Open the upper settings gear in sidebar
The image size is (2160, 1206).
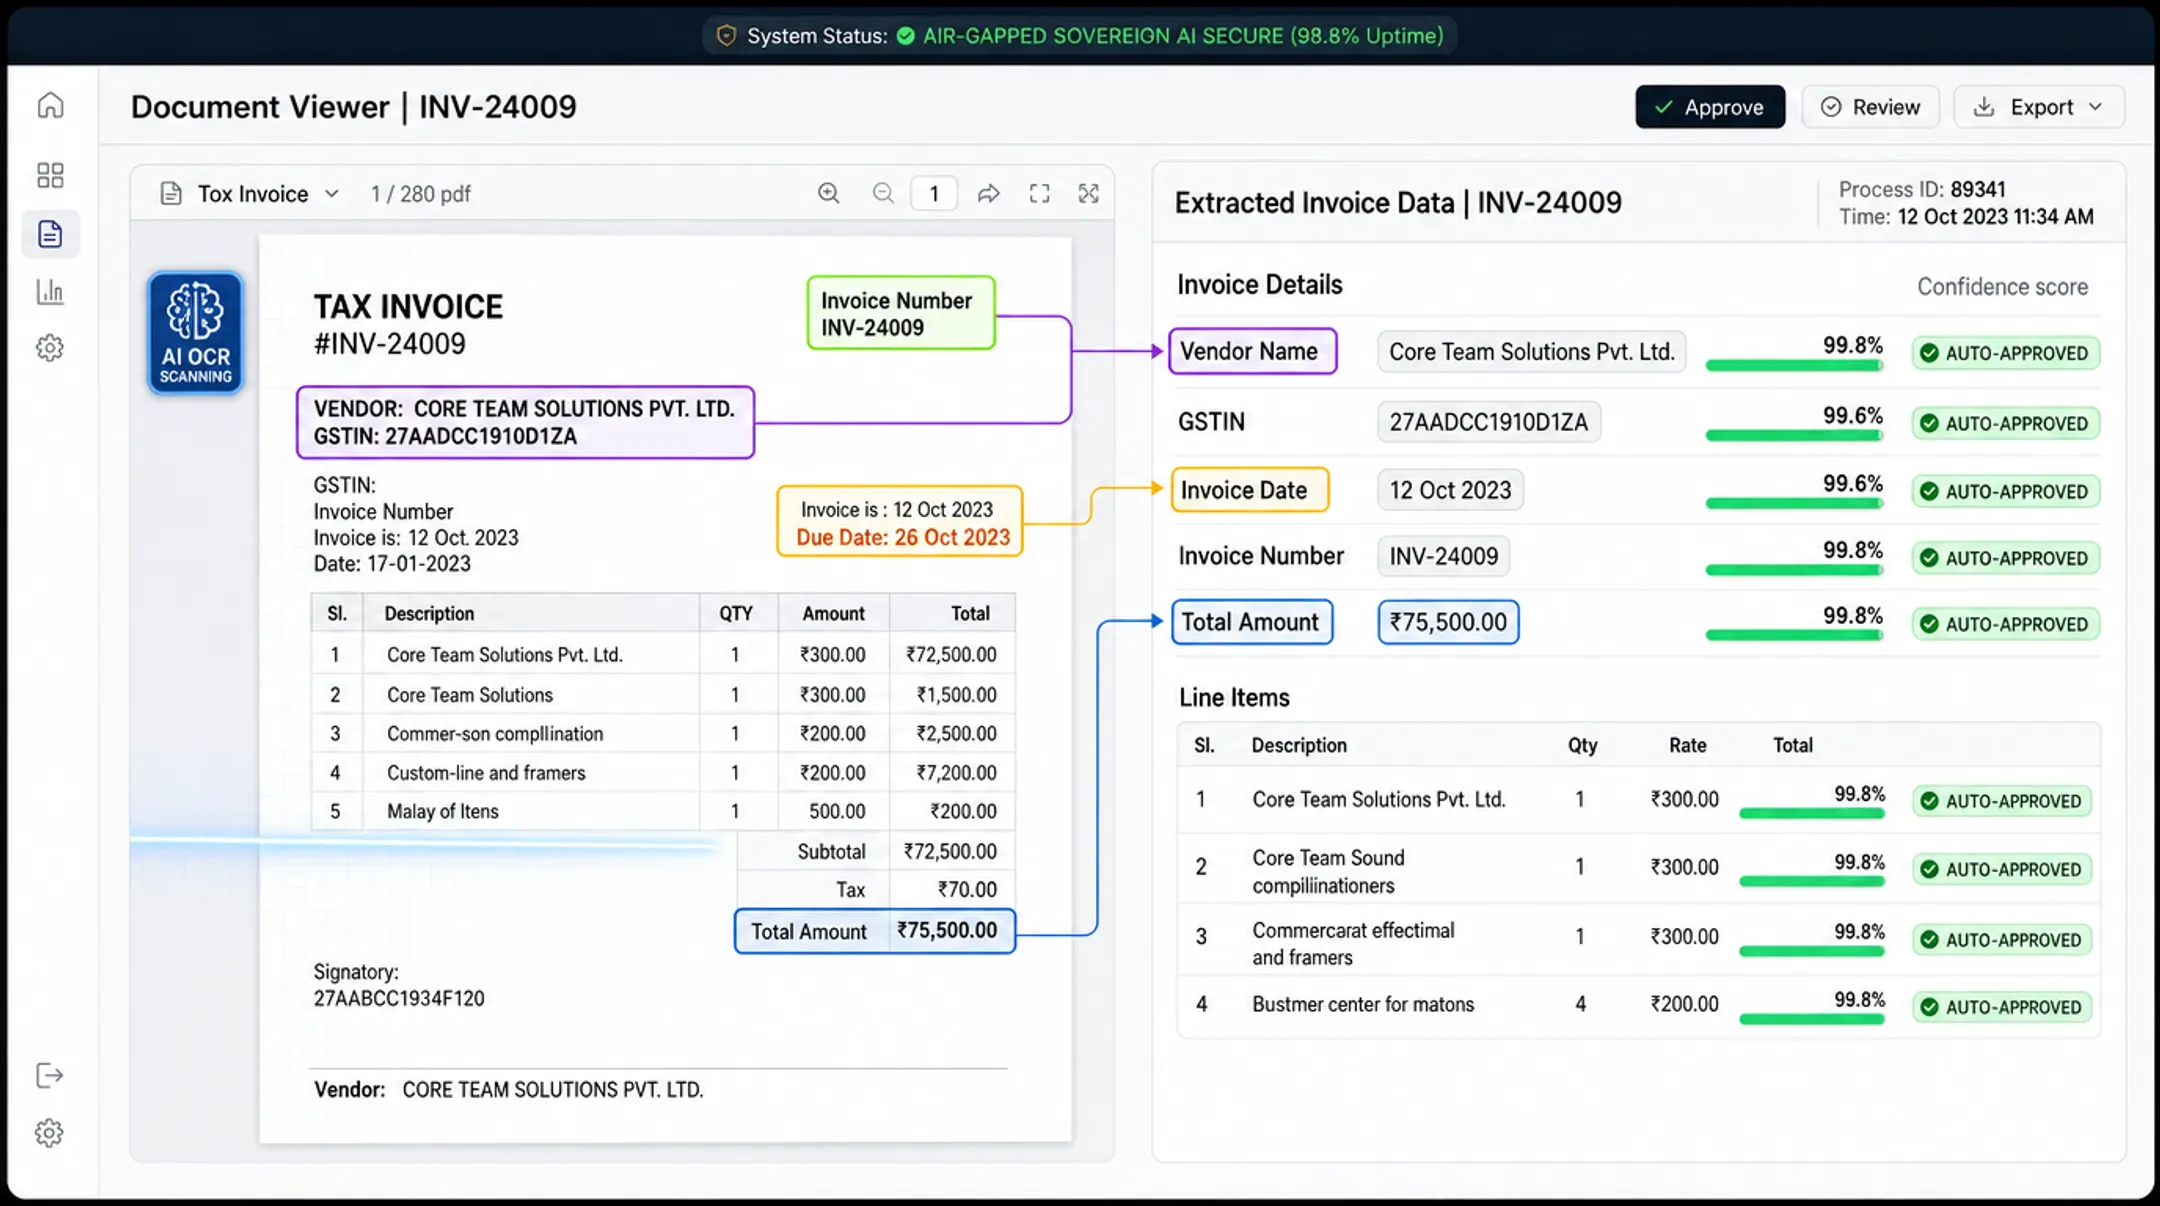pos(50,348)
